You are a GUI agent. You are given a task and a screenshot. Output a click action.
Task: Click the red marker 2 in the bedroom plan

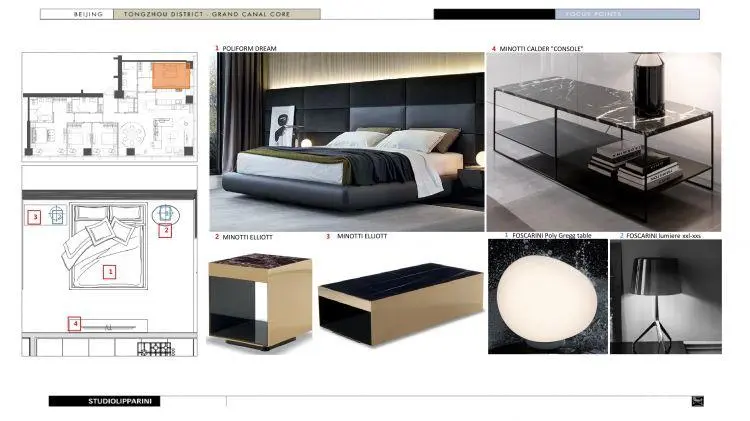166,230
